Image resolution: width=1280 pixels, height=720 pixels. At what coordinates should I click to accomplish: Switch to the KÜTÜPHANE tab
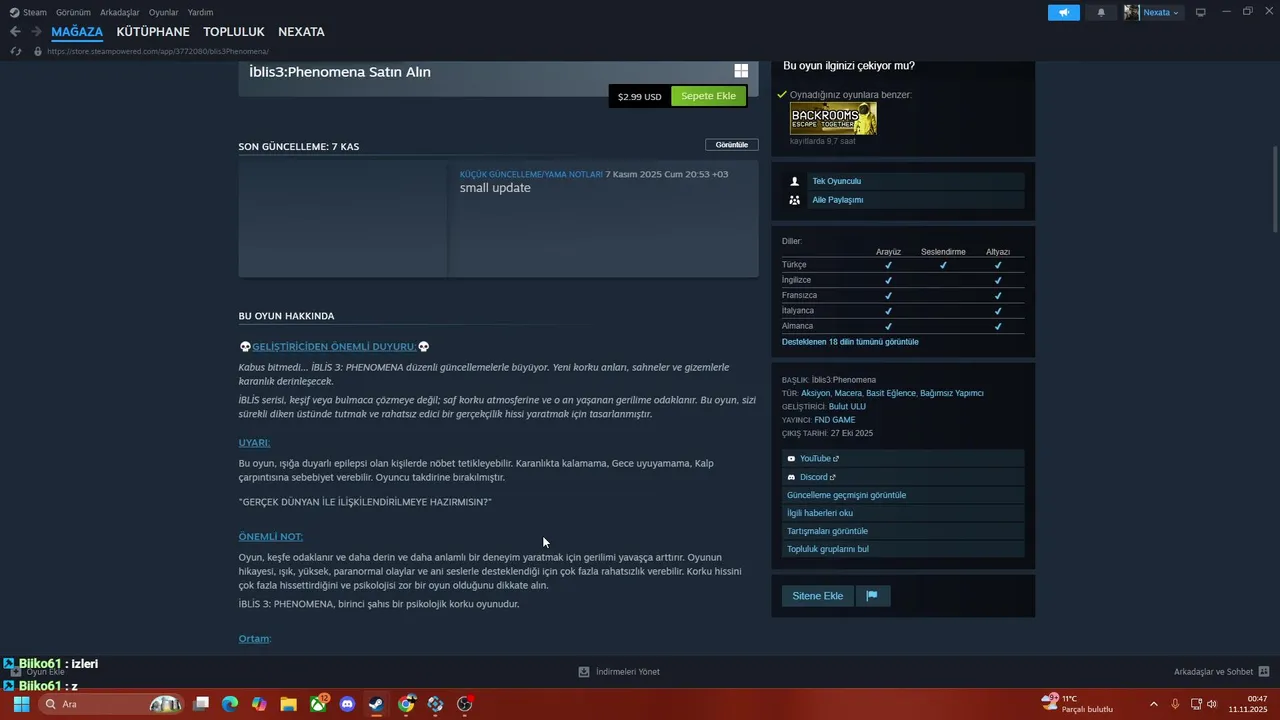153,32
